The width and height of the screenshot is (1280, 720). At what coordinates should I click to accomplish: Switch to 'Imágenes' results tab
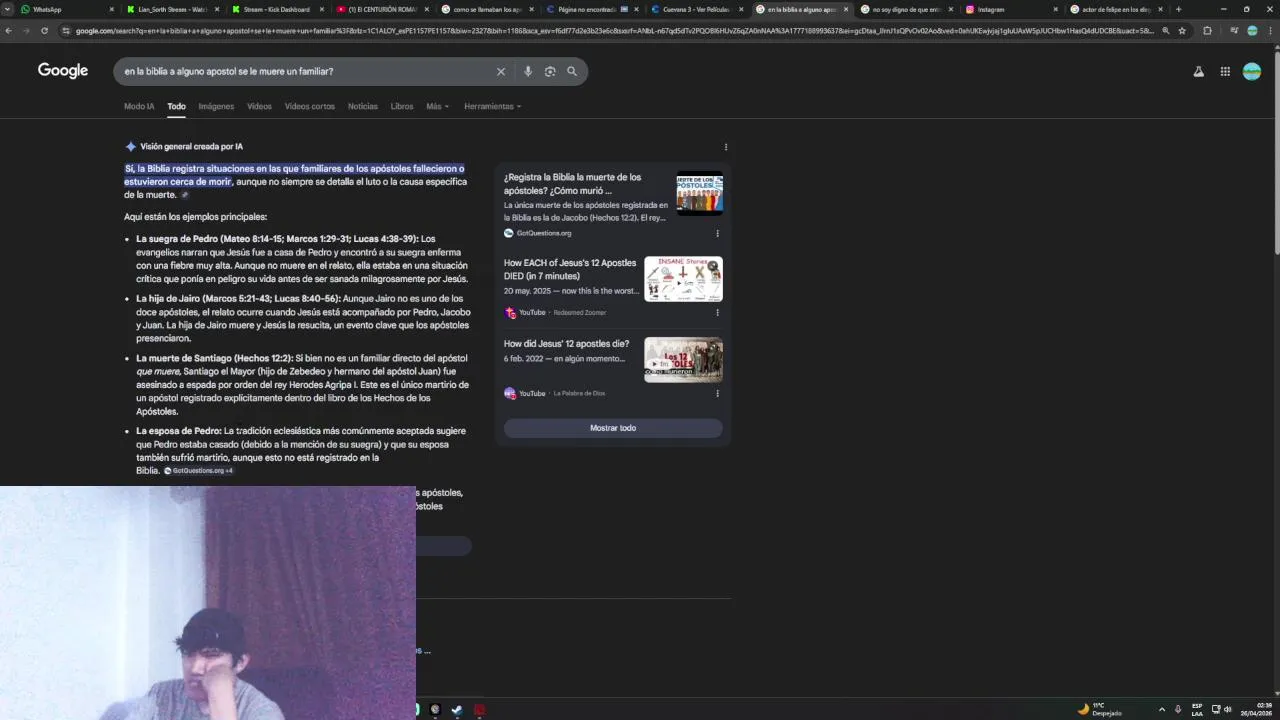tap(216, 106)
